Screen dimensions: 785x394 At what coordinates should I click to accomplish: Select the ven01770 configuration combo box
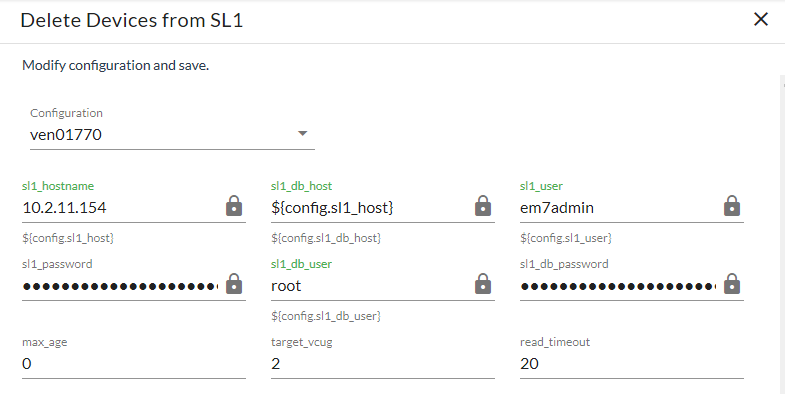(172, 135)
